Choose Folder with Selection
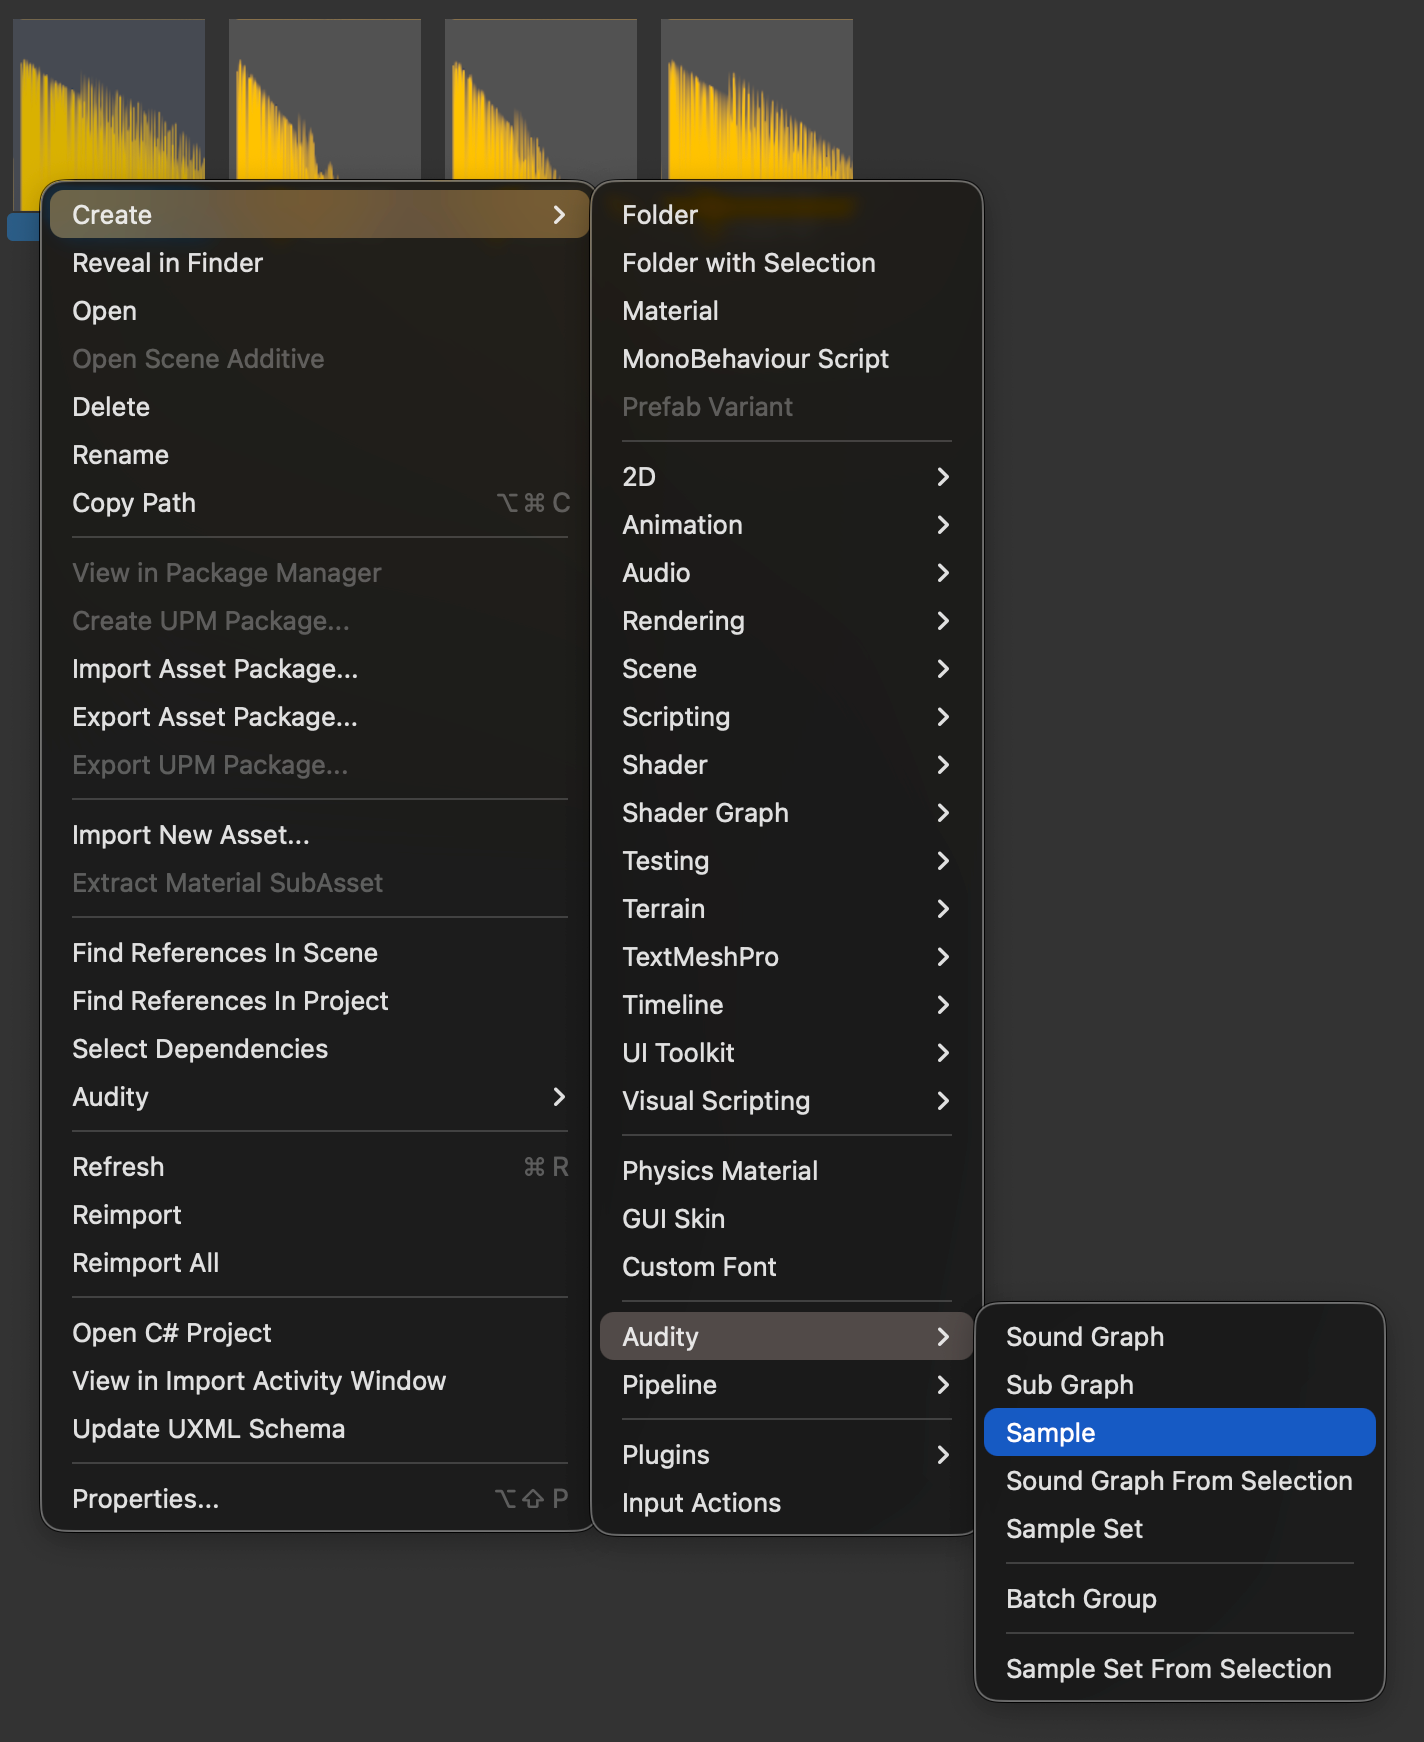Image resolution: width=1424 pixels, height=1742 pixels. tap(786, 262)
